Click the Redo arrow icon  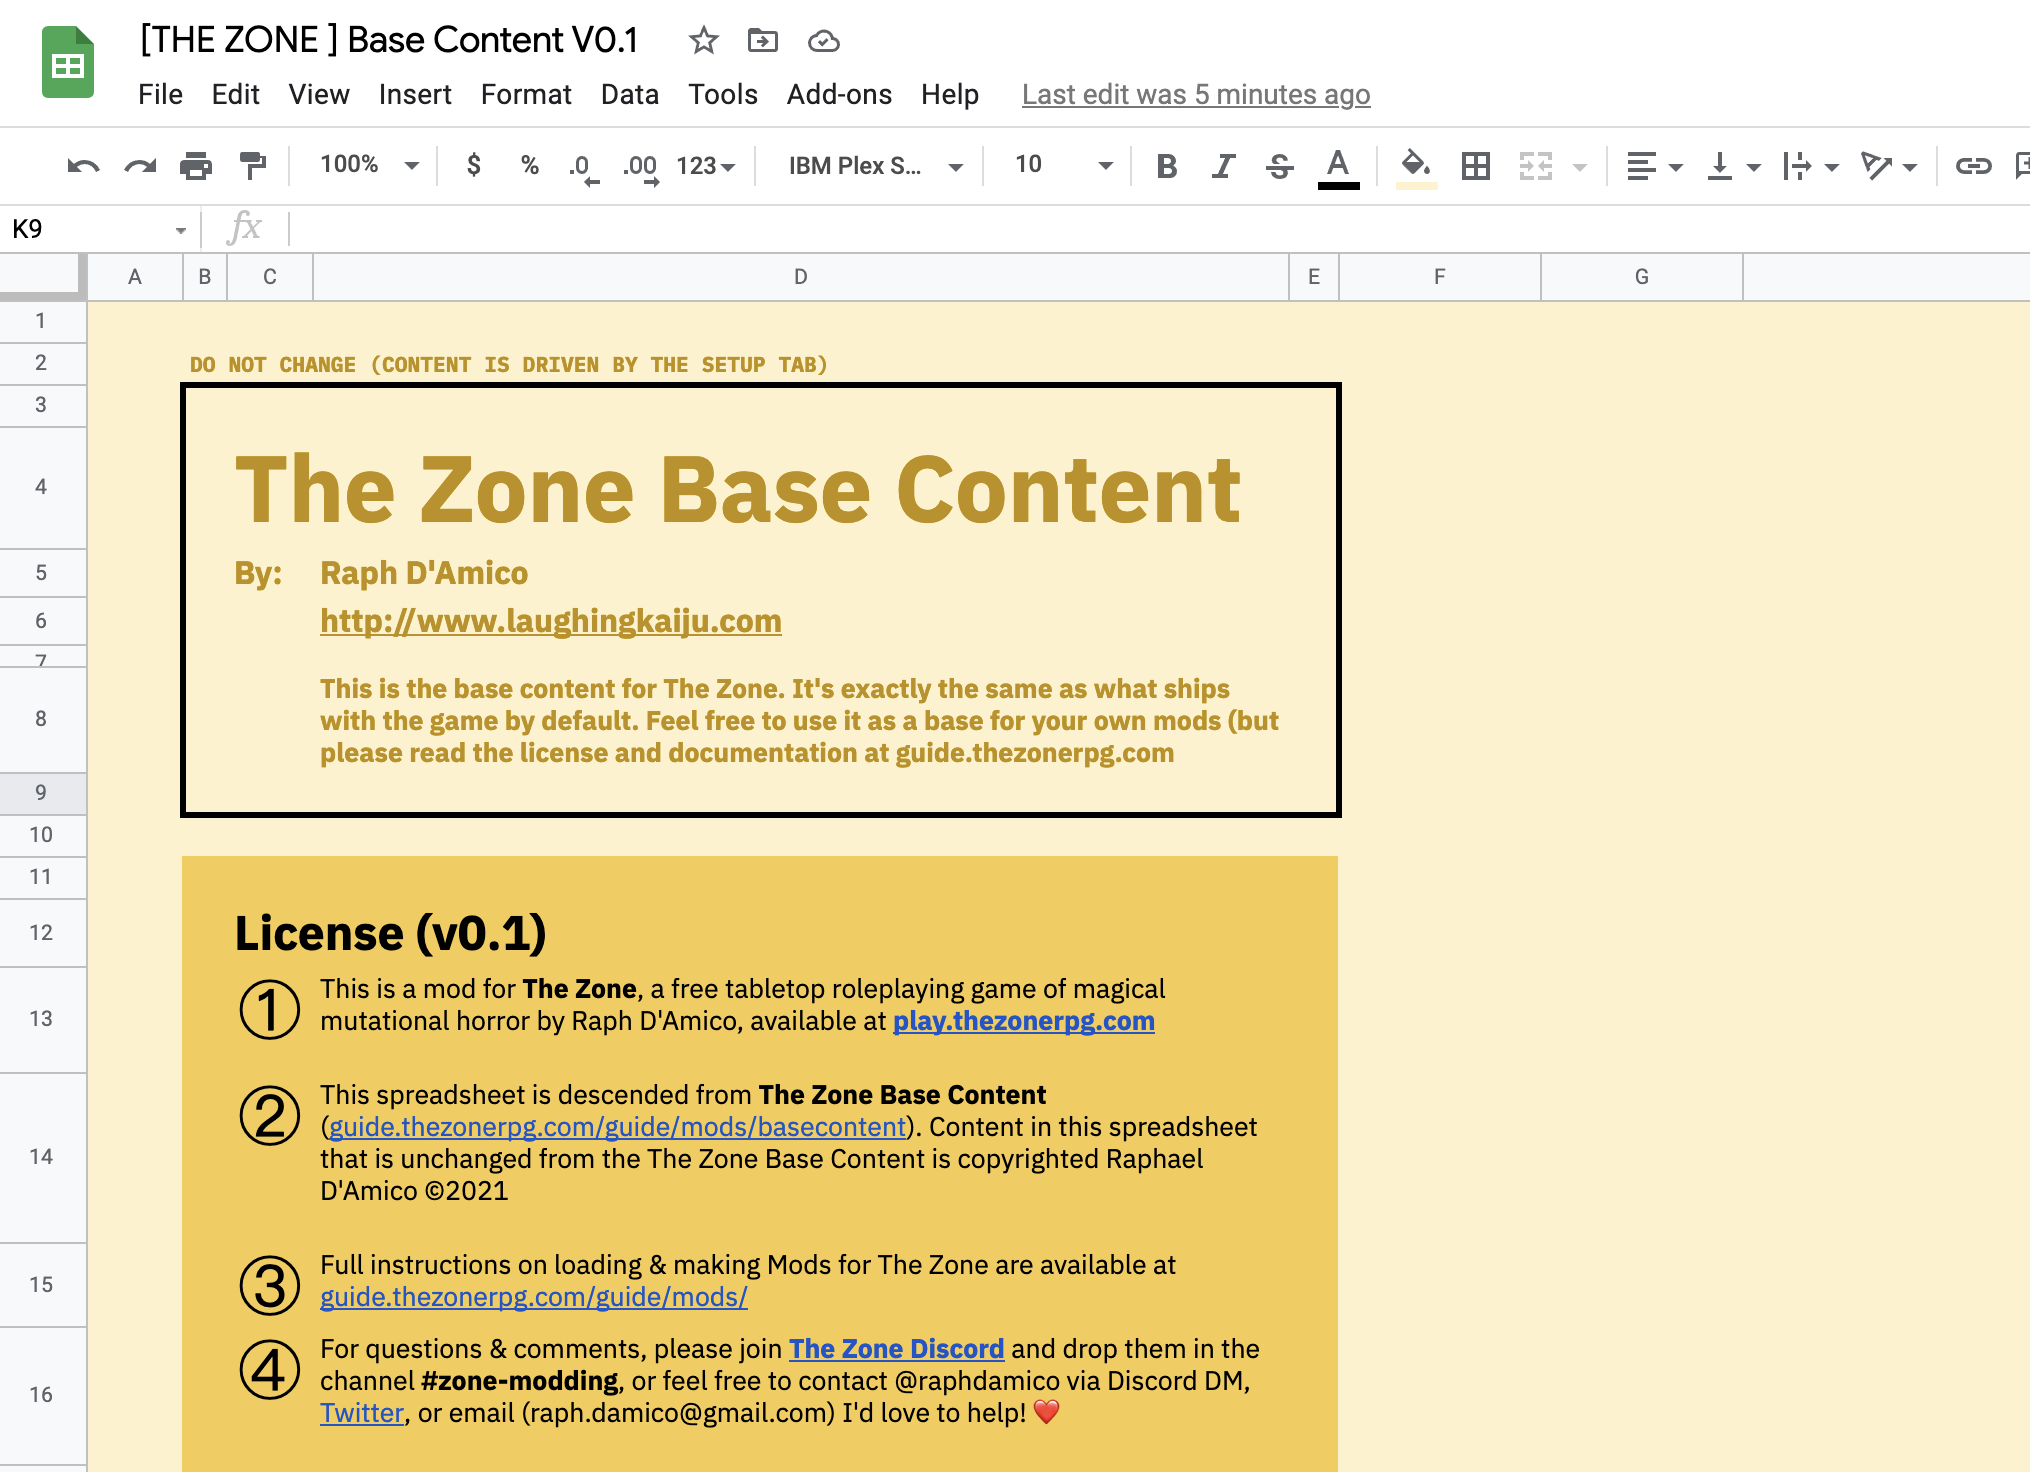click(140, 166)
